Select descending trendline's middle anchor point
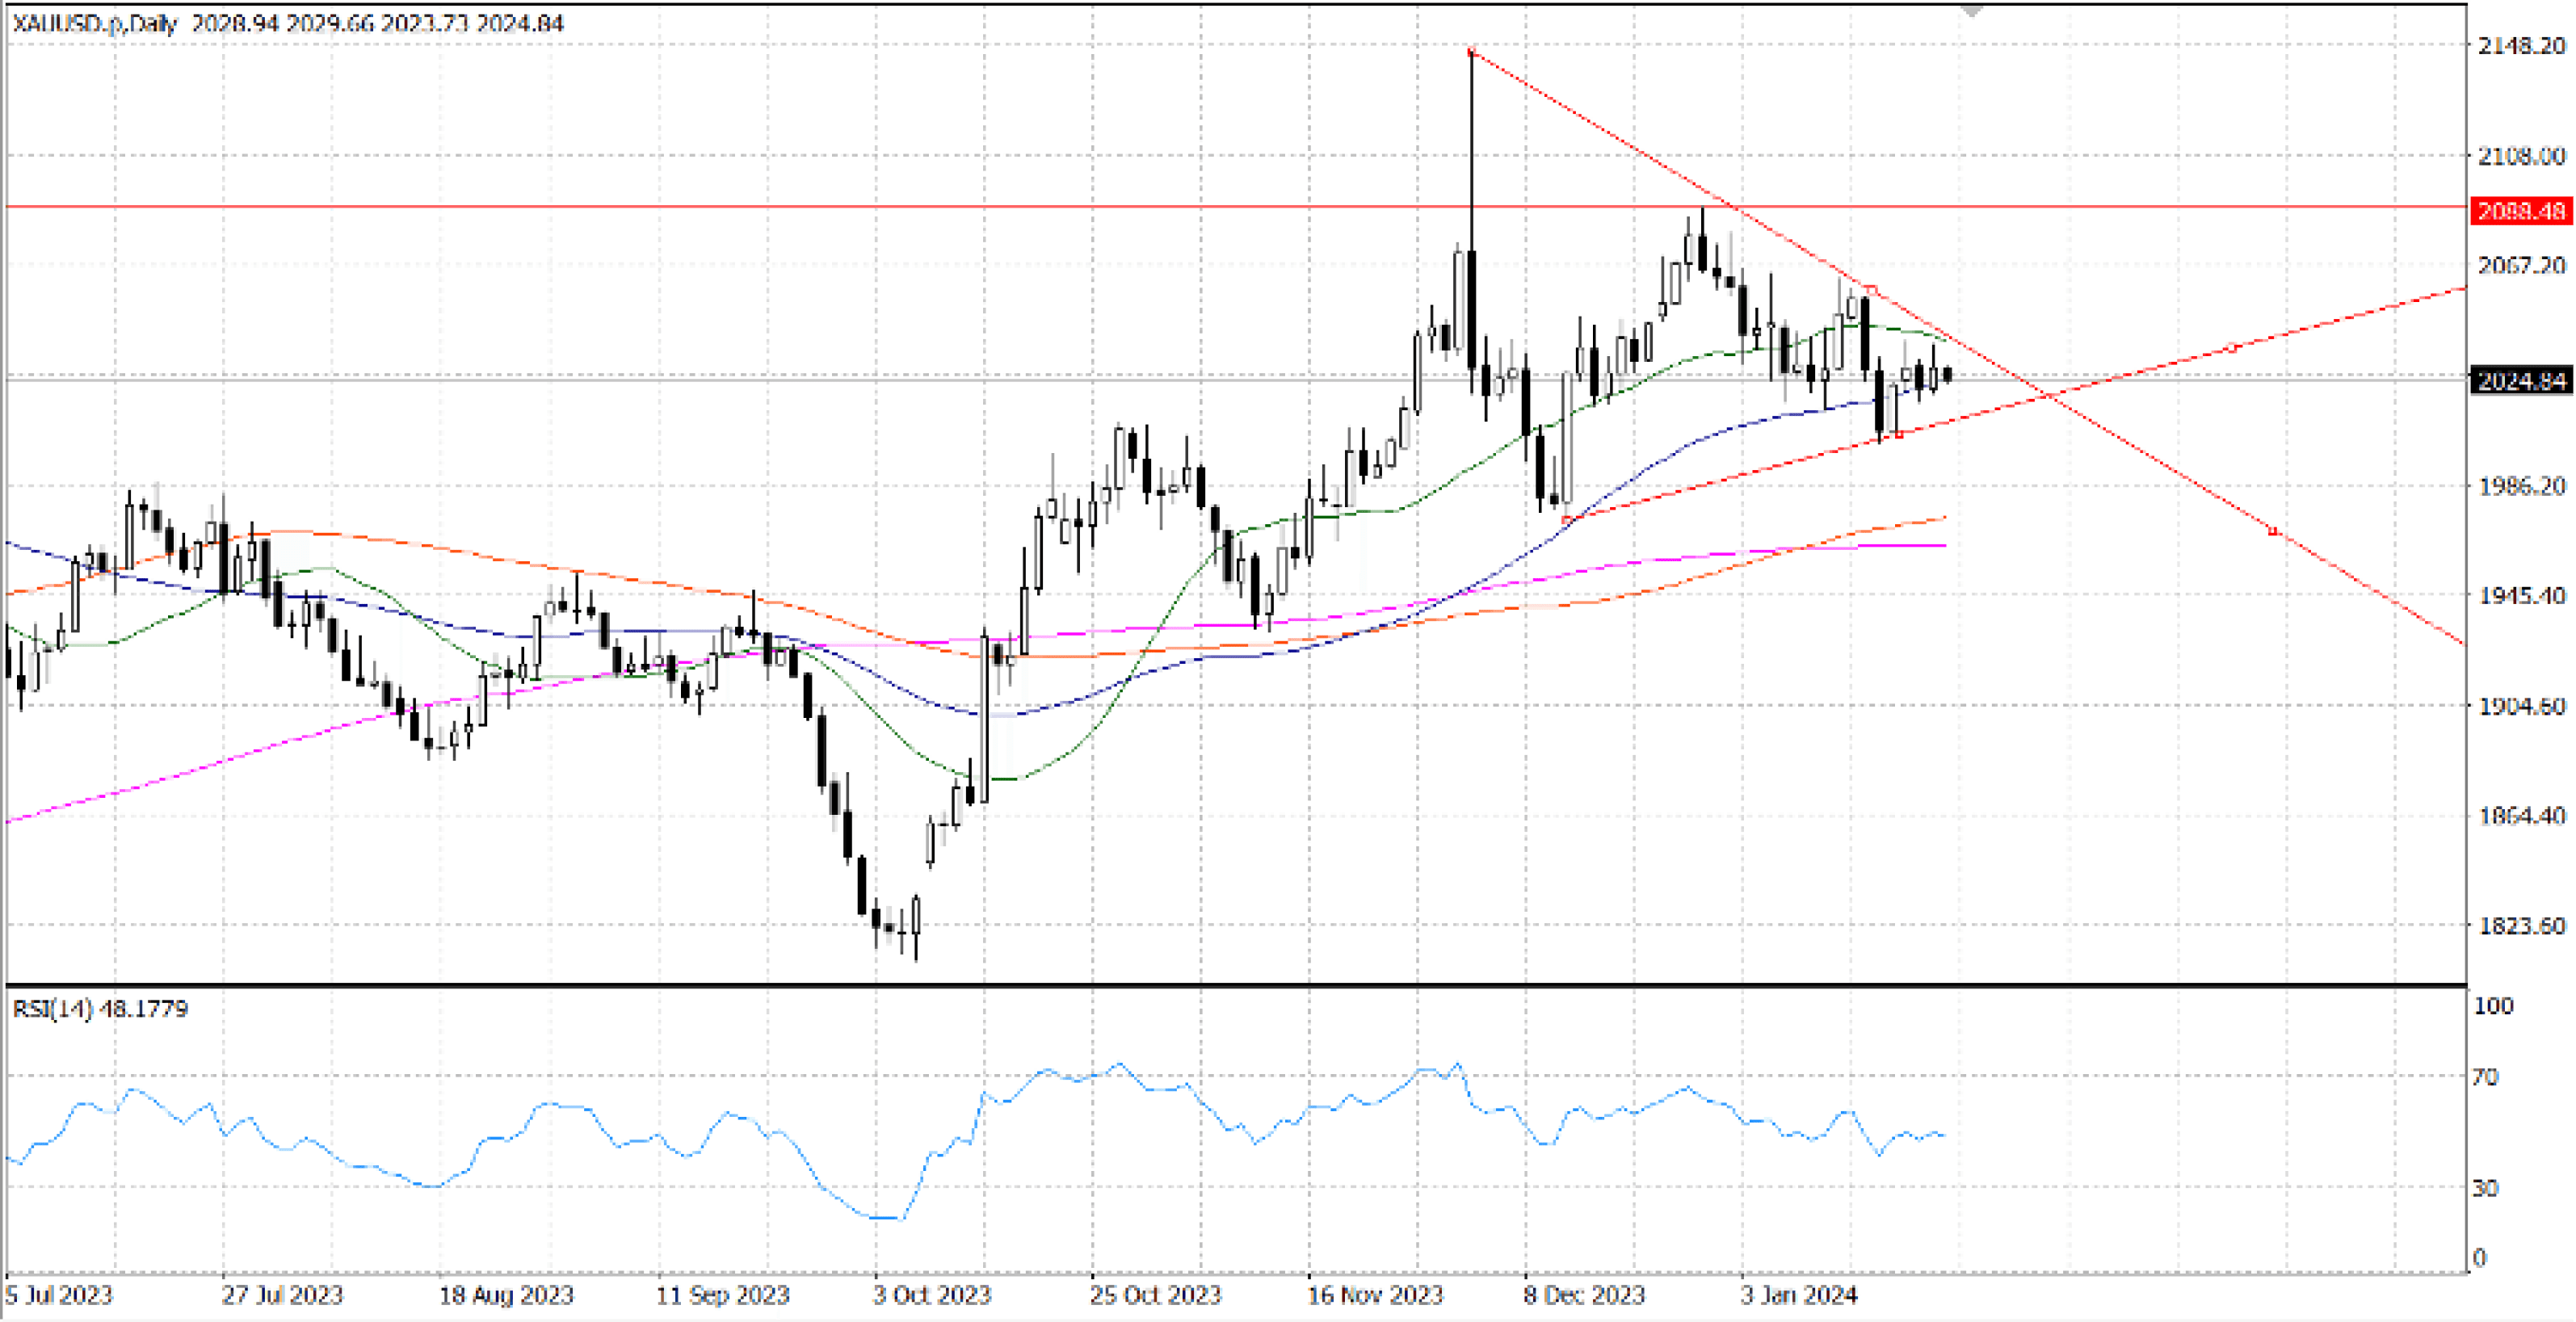The width and height of the screenshot is (2576, 1322). pos(1872,290)
